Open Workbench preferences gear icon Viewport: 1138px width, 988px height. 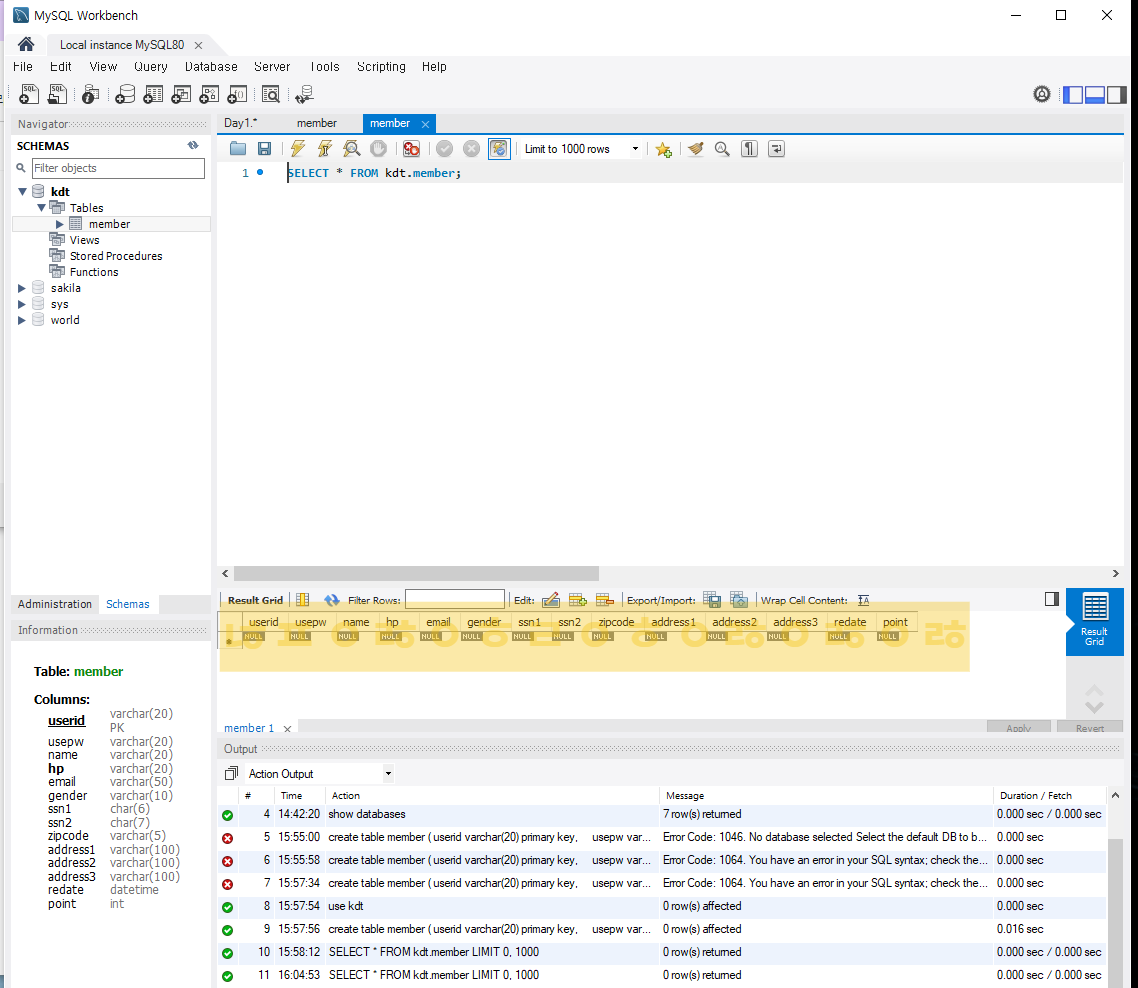click(x=1042, y=94)
